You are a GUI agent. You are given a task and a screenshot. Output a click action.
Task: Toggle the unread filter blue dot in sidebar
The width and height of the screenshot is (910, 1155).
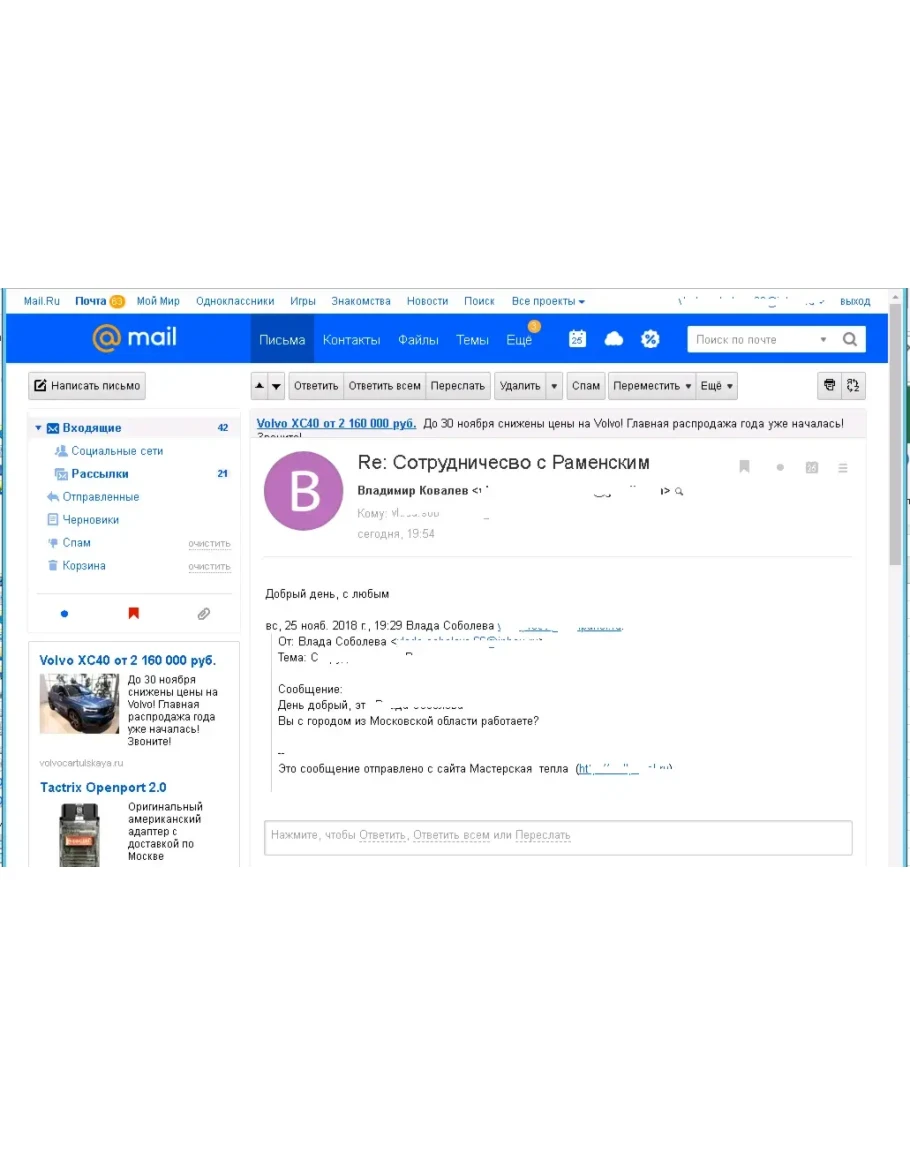click(64, 613)
